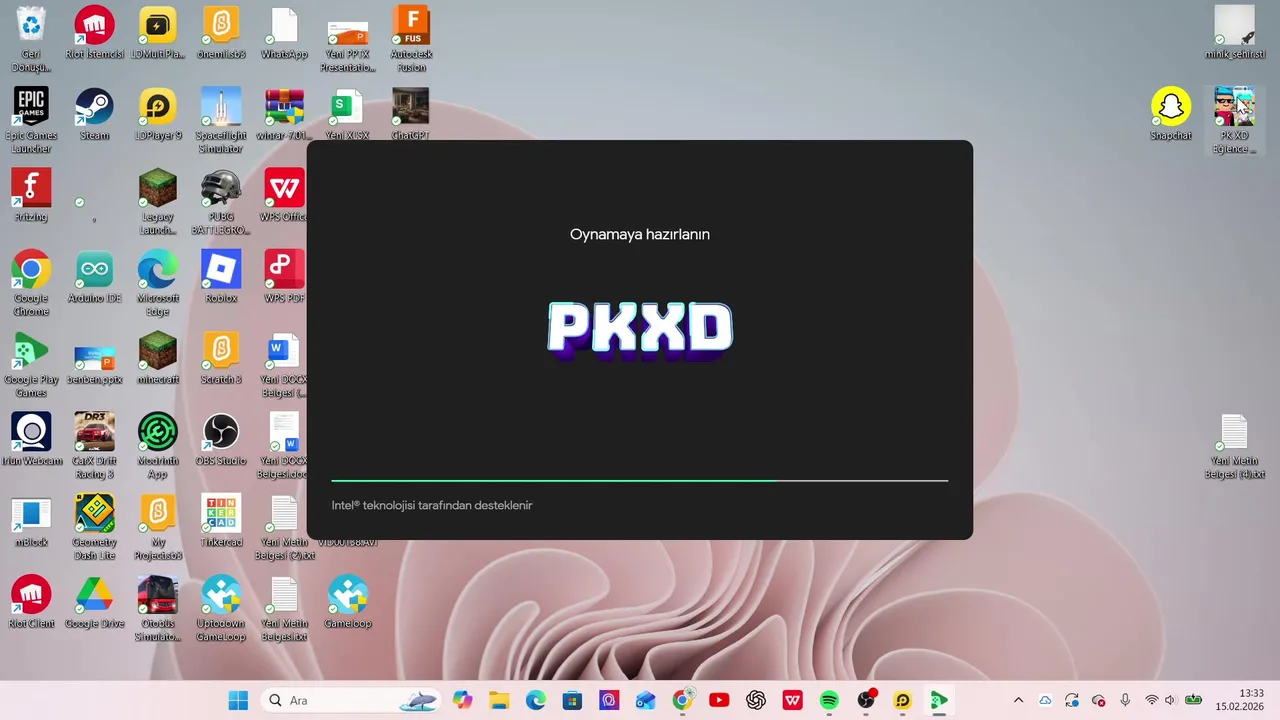Open Snapchat desktop shortcut
Image resolution: width=1280 pixels, height=720 pixels.
pos(1171,114)
